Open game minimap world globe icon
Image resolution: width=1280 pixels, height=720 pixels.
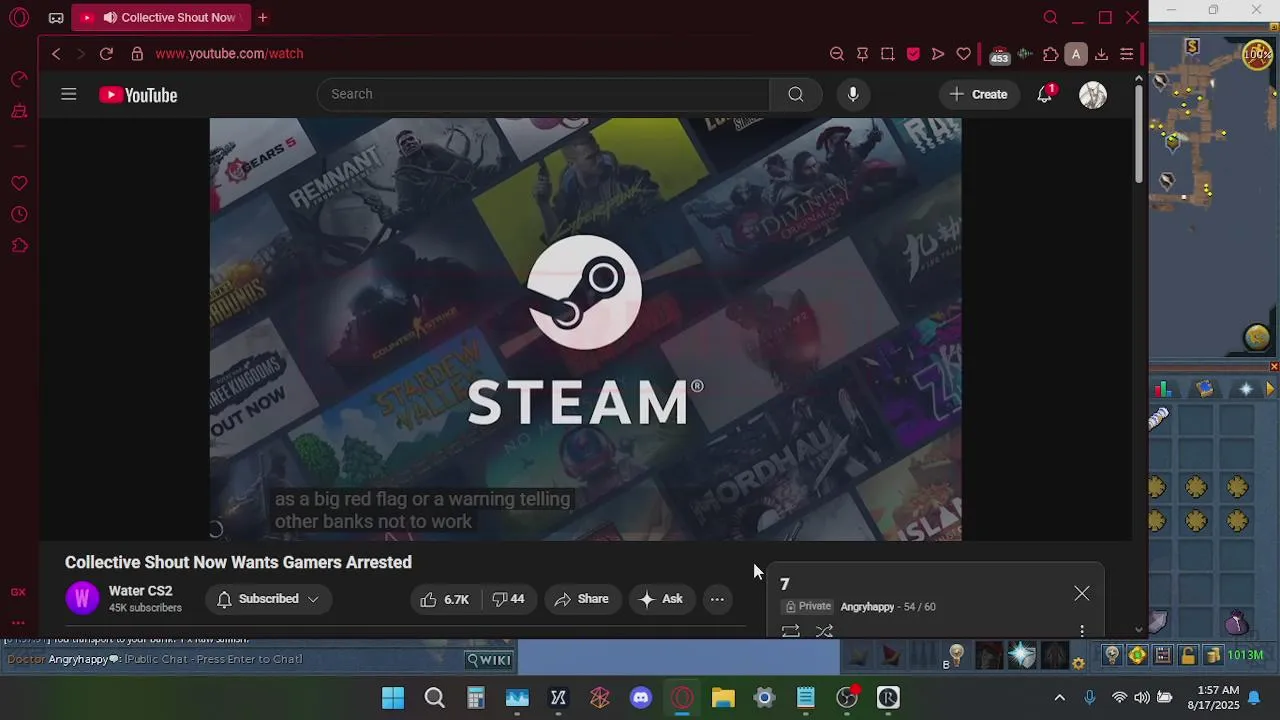[1257, 337]
